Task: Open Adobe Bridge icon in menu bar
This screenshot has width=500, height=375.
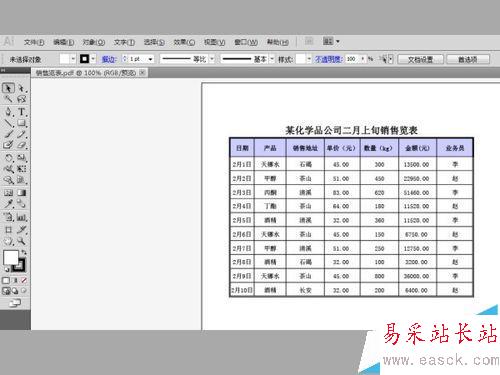Action: click(x=309, y=41)
